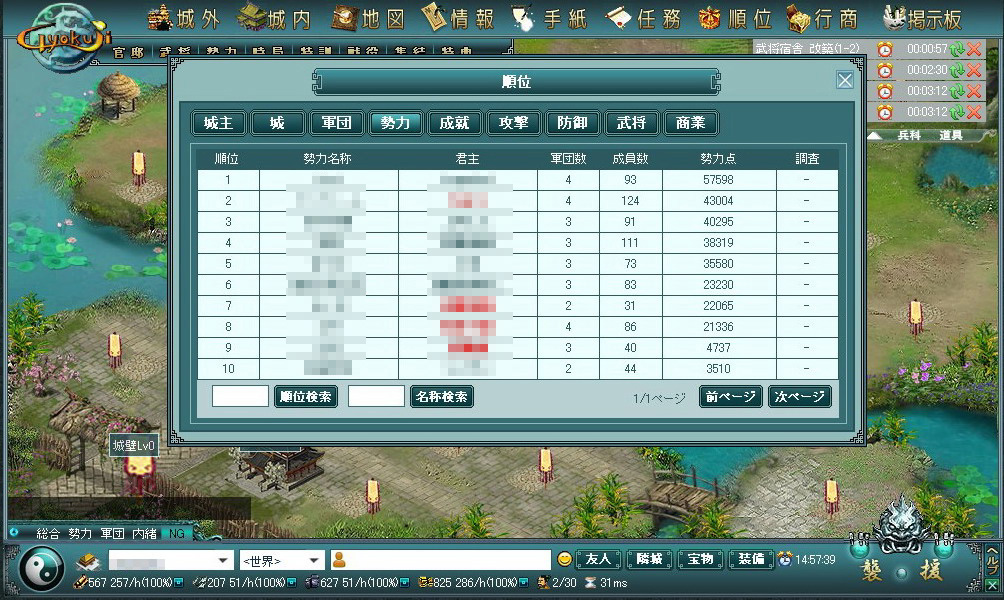Click the gold ingot icon beside the chat box
The width and height of the screenshot is (1004, 600).
click(x=88, y=562)
